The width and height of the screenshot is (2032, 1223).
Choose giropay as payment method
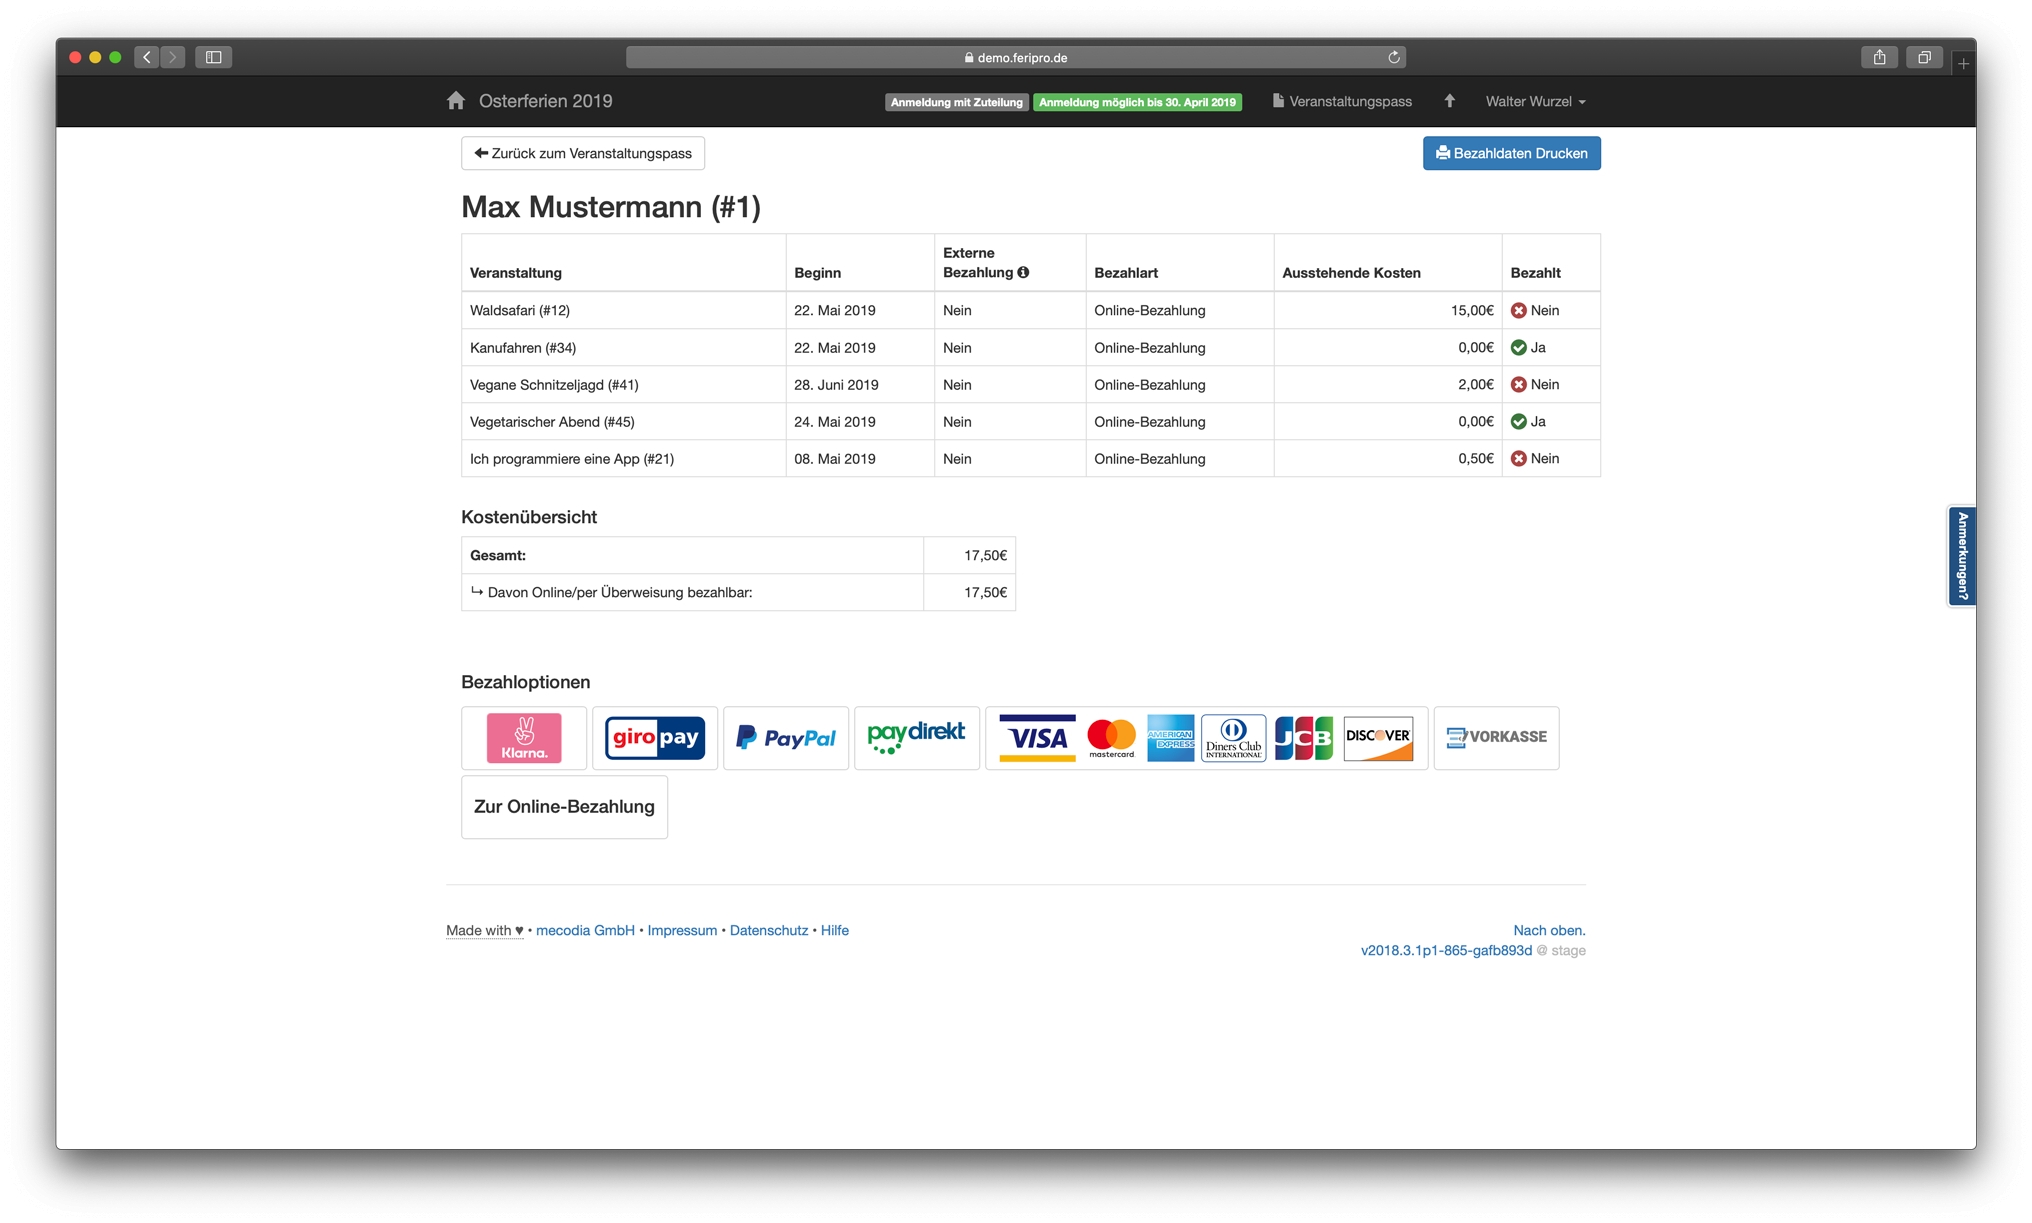[655, 738]
